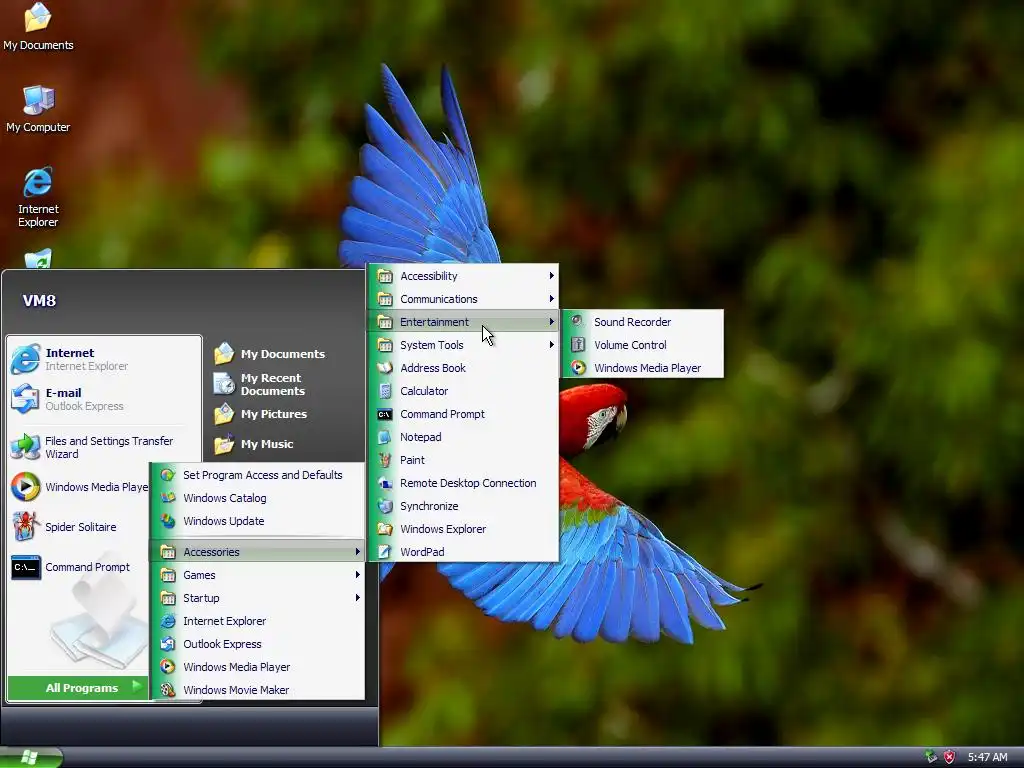Click the Entertainment submenu arrow

click(x=551, y=321)
